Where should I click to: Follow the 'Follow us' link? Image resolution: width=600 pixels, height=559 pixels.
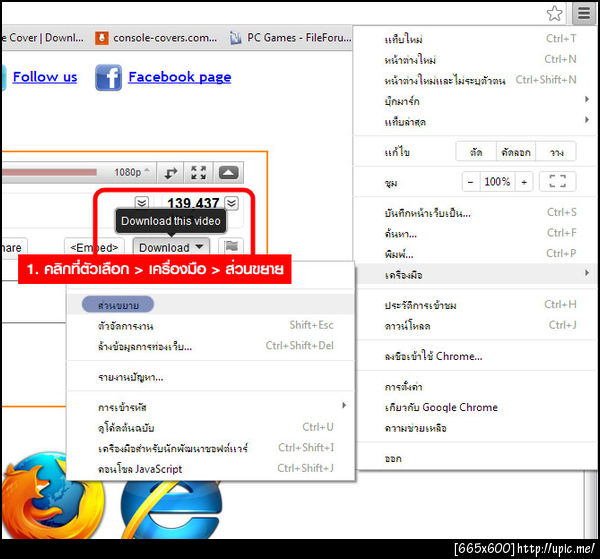tap(45, 77)
